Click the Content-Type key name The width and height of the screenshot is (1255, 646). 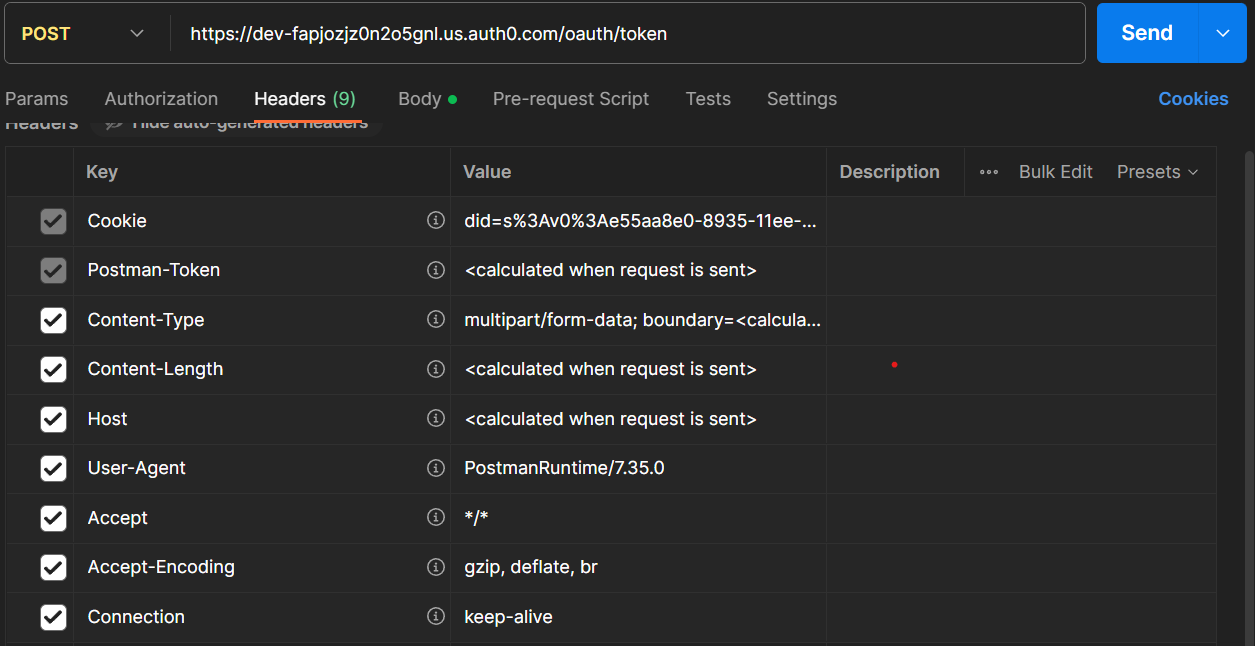[x=146, y=320]
